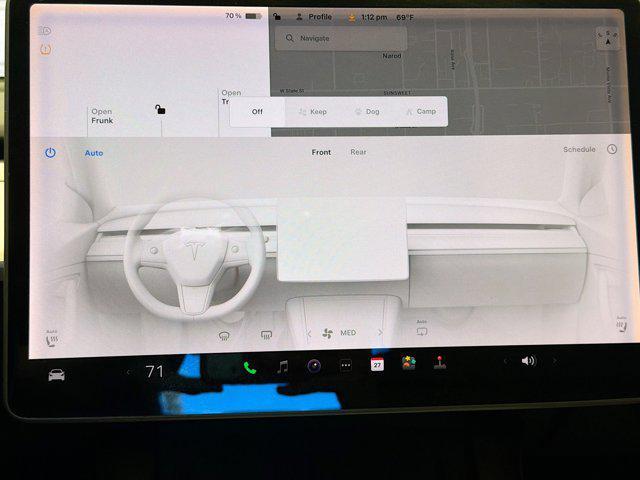
Task: Decrease volume with left arrow
Action: tap(505, 361)
